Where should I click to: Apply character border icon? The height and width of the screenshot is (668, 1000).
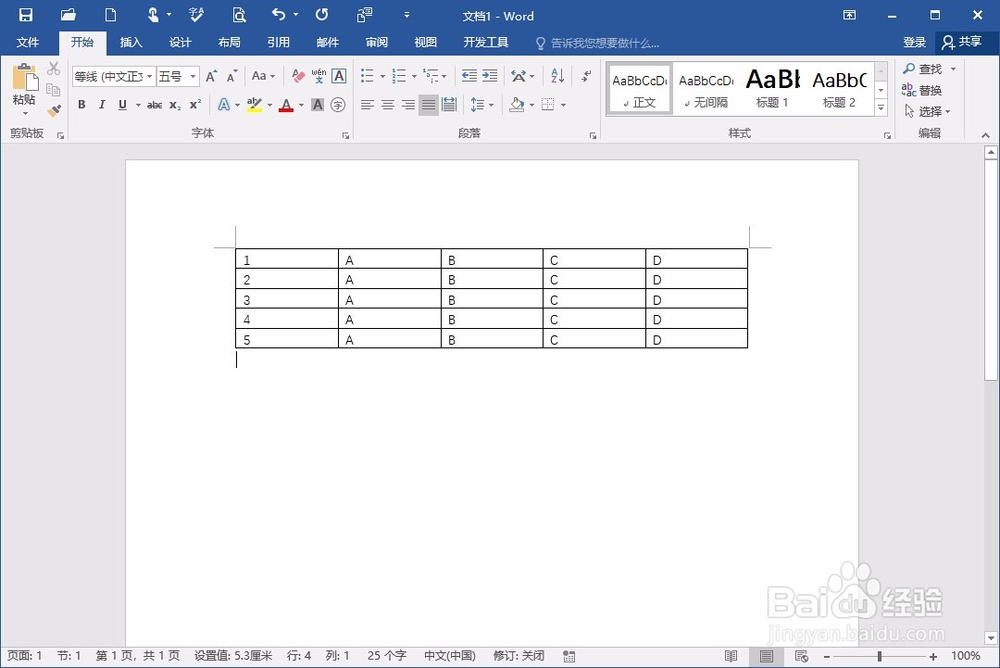click(339, 76)
